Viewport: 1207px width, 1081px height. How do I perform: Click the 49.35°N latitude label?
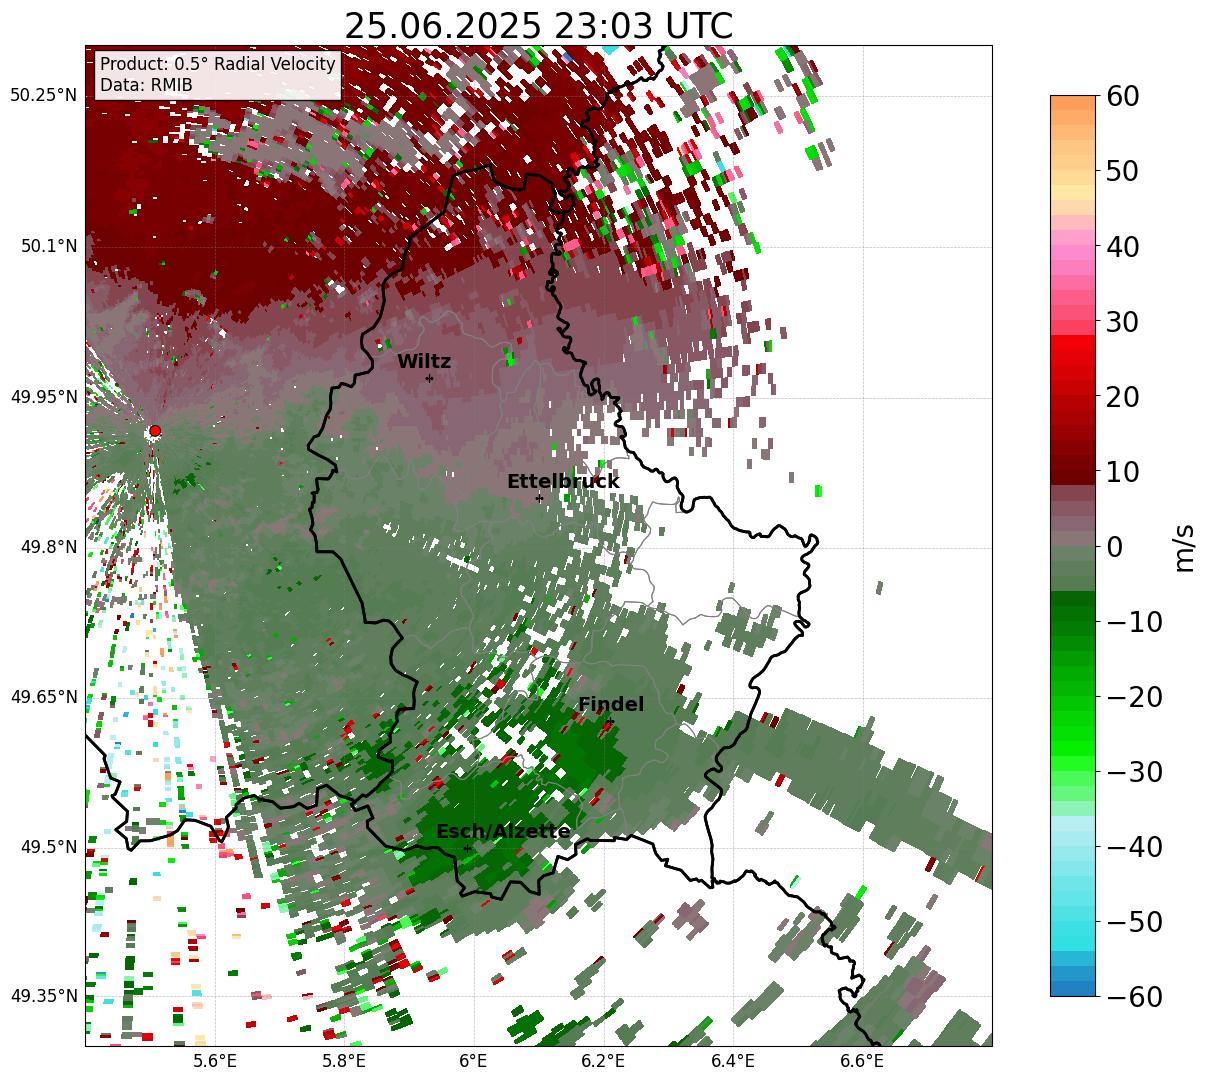(x=43, y=996)
